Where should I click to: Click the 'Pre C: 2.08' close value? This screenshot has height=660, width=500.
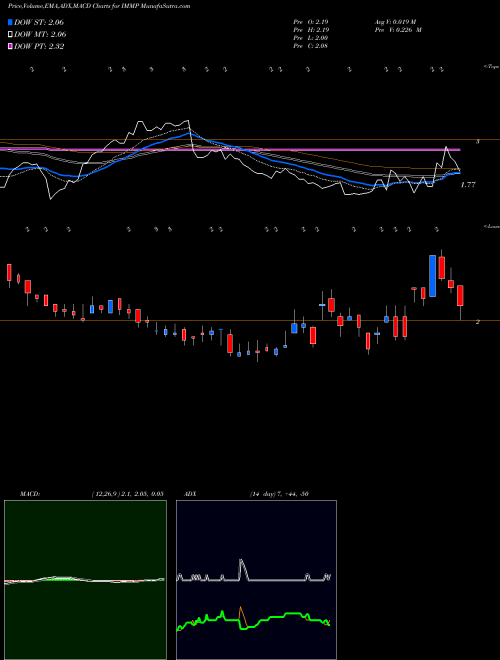[x=311, y=45]
